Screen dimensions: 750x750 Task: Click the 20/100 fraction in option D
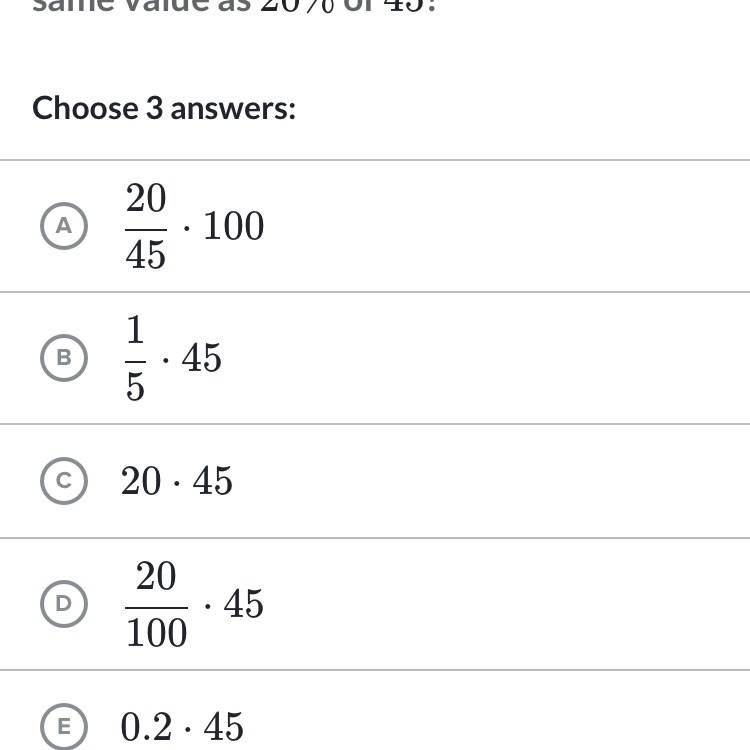[x=156, y=603]
